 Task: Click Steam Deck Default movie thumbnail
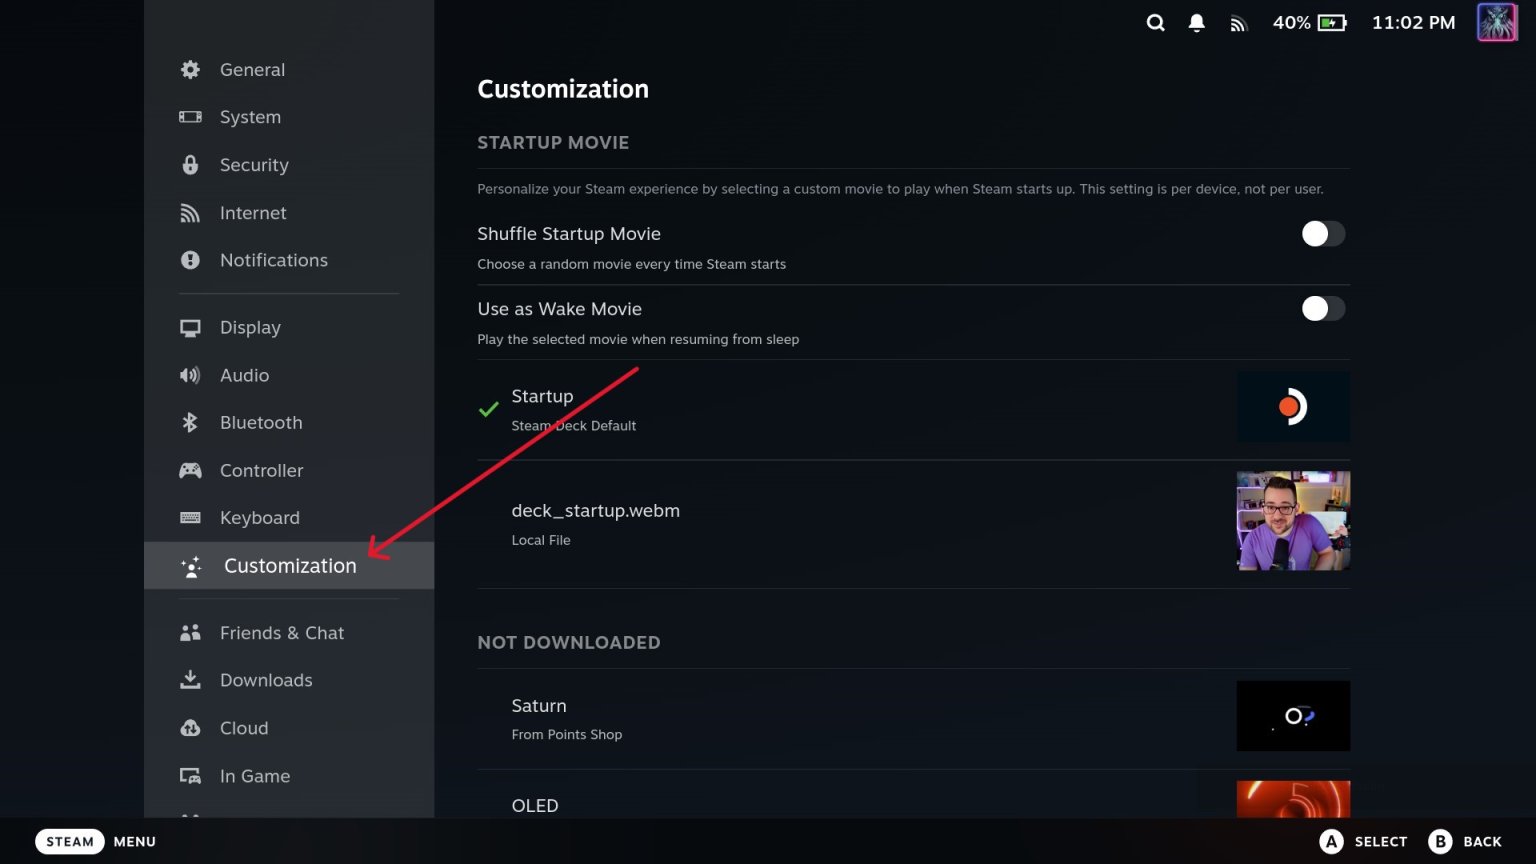pos(1293,407)
